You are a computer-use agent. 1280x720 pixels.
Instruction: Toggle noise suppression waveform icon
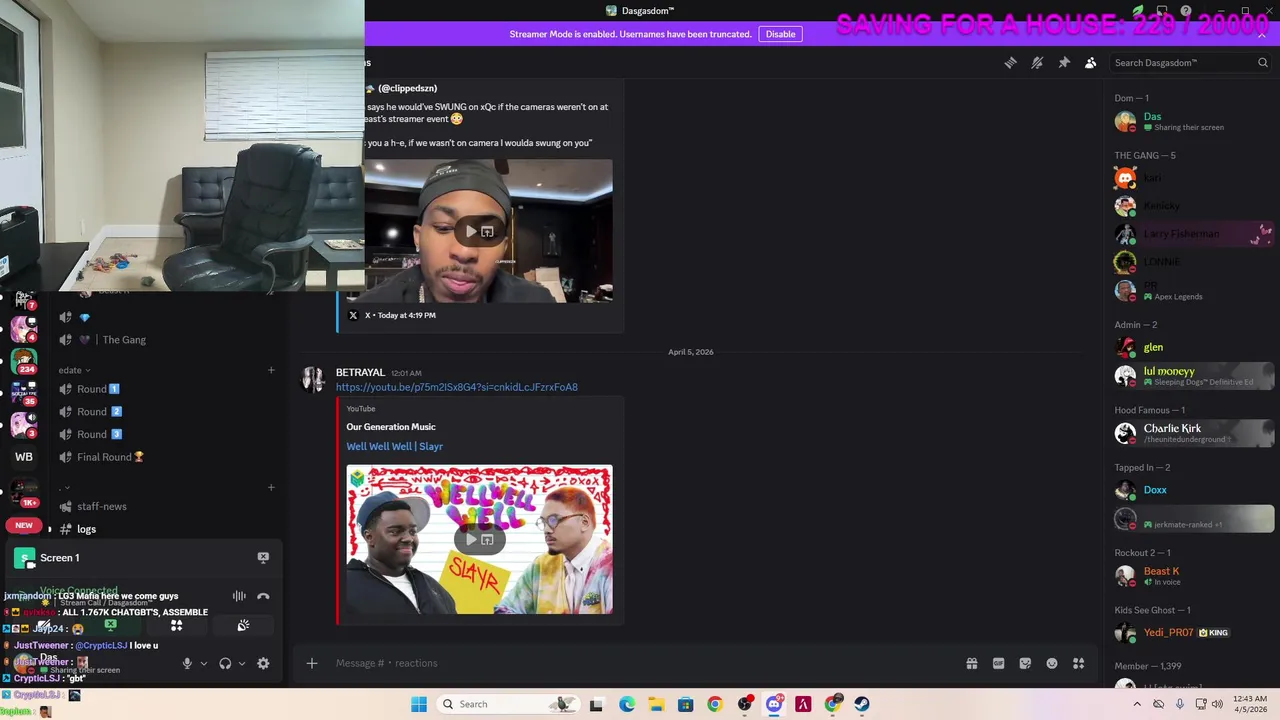(239, 596)
